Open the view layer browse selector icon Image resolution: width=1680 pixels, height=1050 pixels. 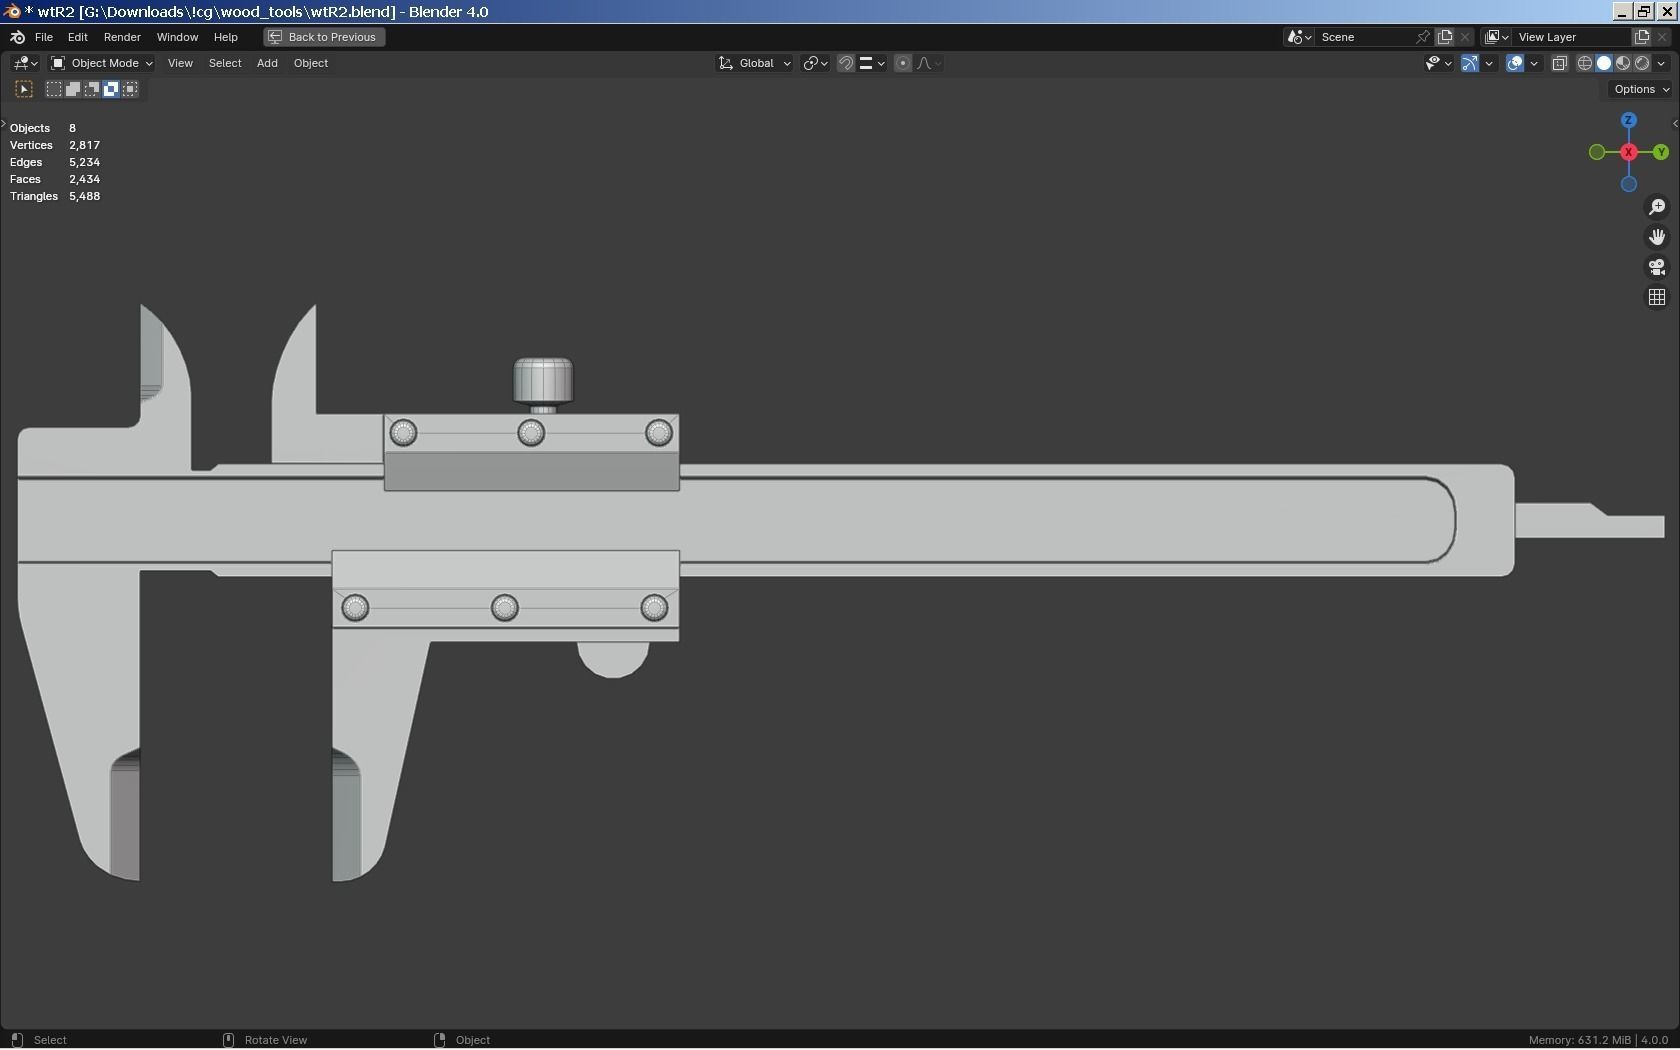(x=1496, y=37)
